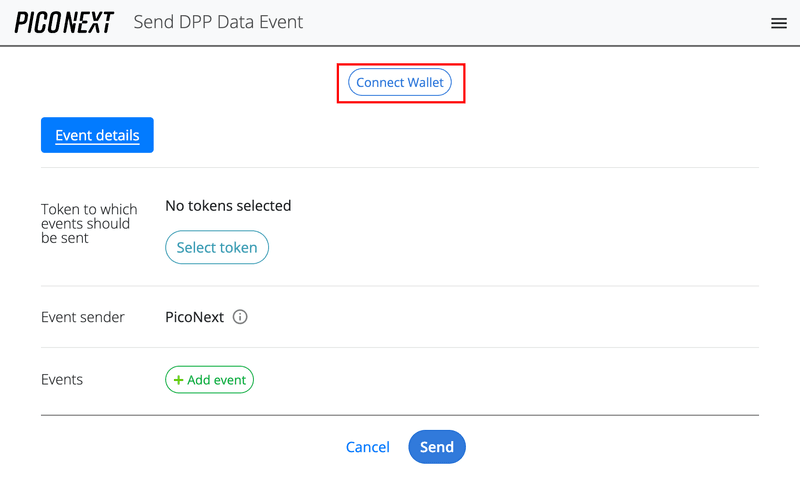Image resolution: width=800 pixels, height=499 pixels.
Task: Click the No tokens selected text
Action: coord(228,206)
